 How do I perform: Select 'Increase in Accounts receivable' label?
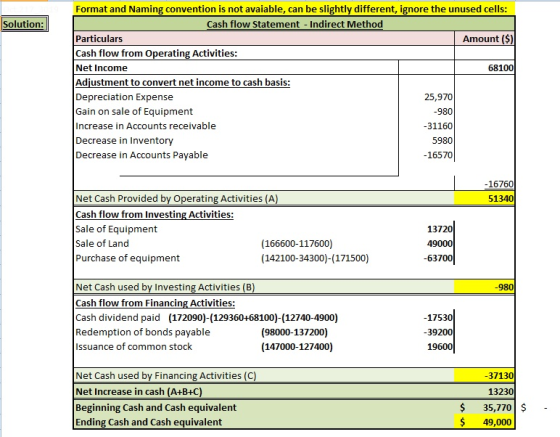point(145,126)
